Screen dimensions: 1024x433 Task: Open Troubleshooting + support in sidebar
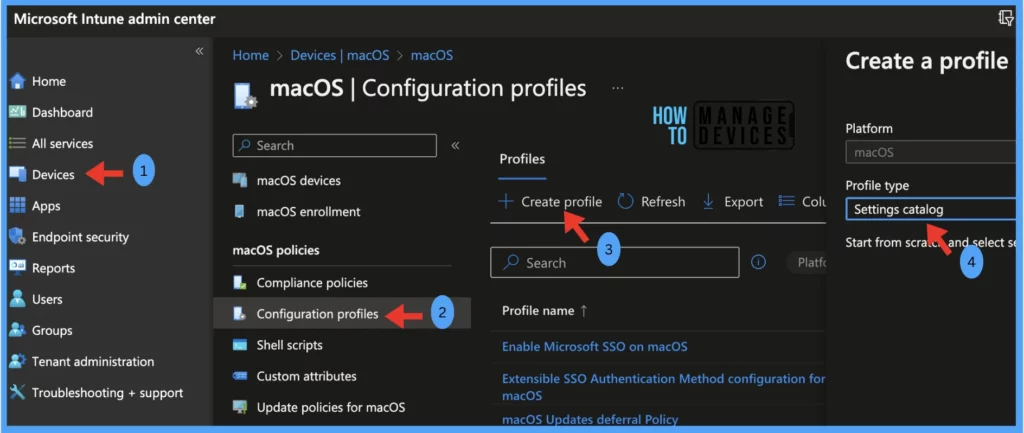coord(107,393)
